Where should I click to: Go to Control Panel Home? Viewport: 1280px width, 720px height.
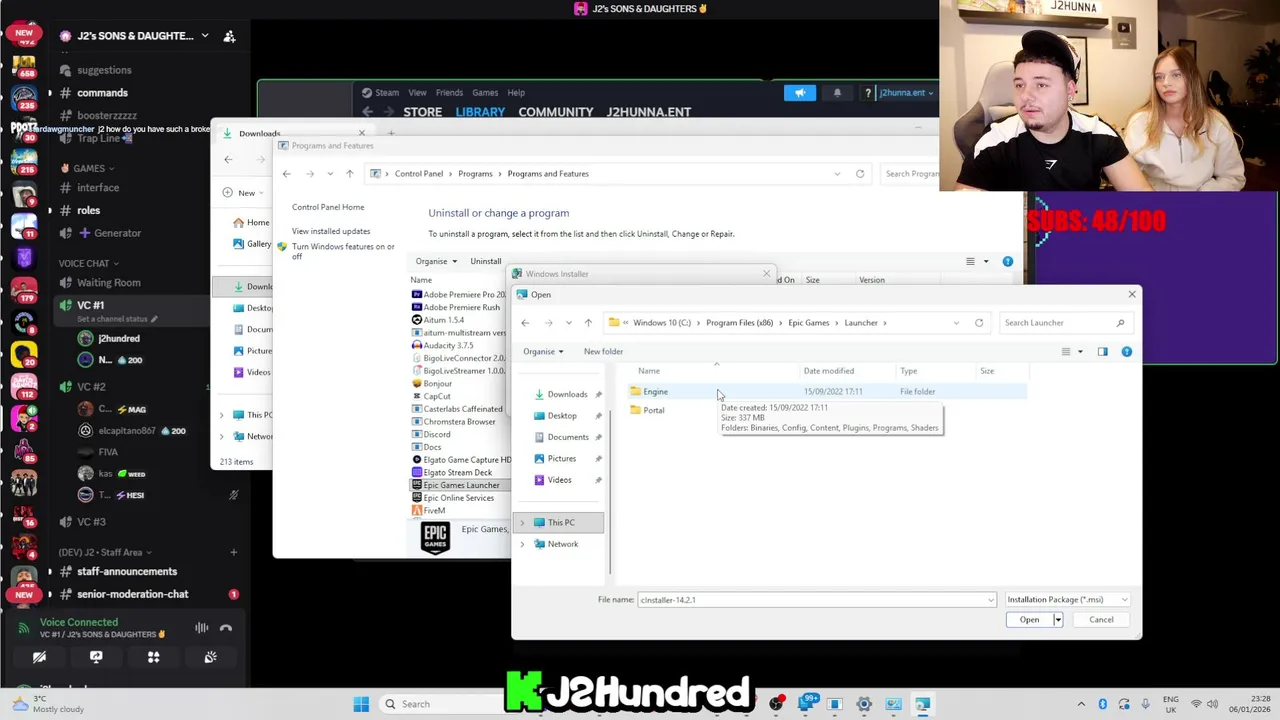(328, 207)
